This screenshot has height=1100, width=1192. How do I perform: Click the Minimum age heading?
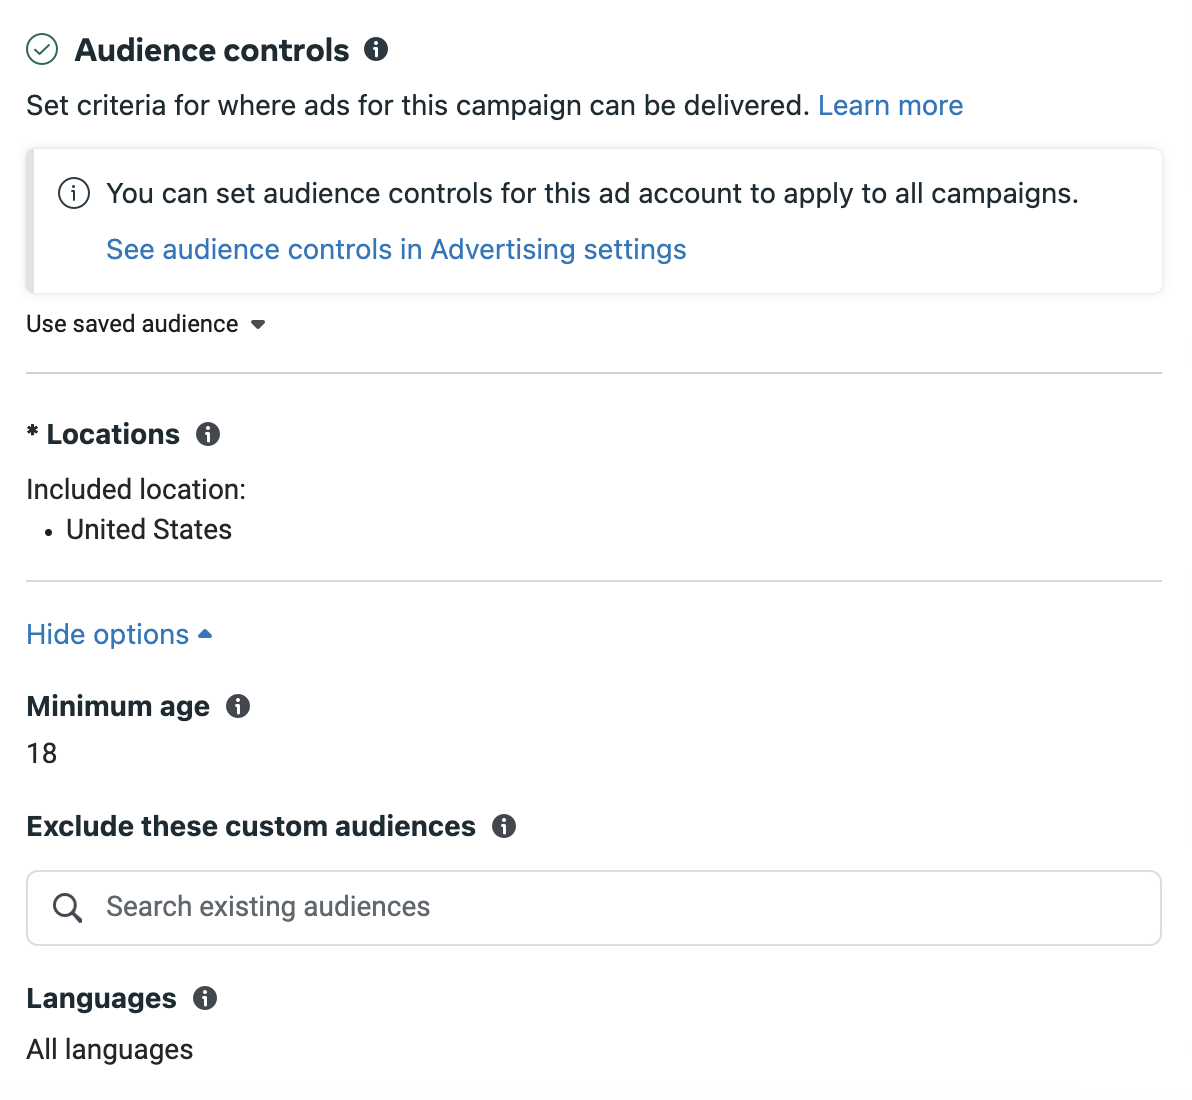118,707
